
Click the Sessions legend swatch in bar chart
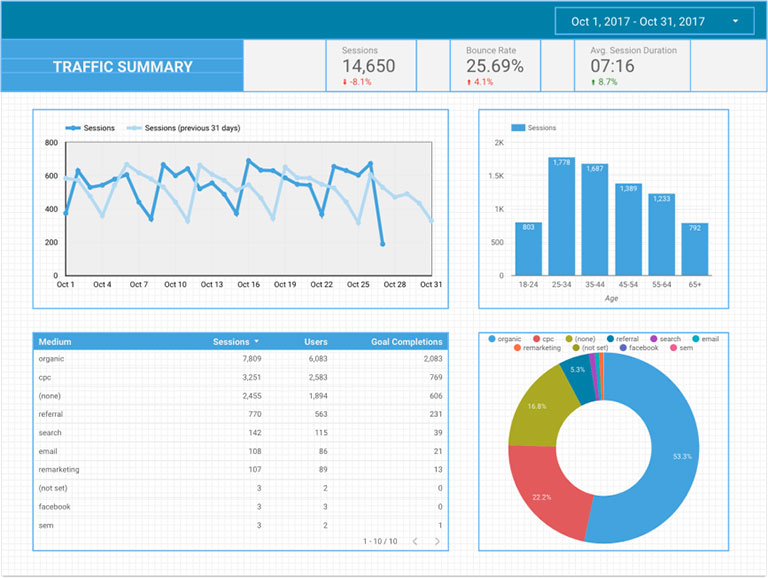point(518,128)
